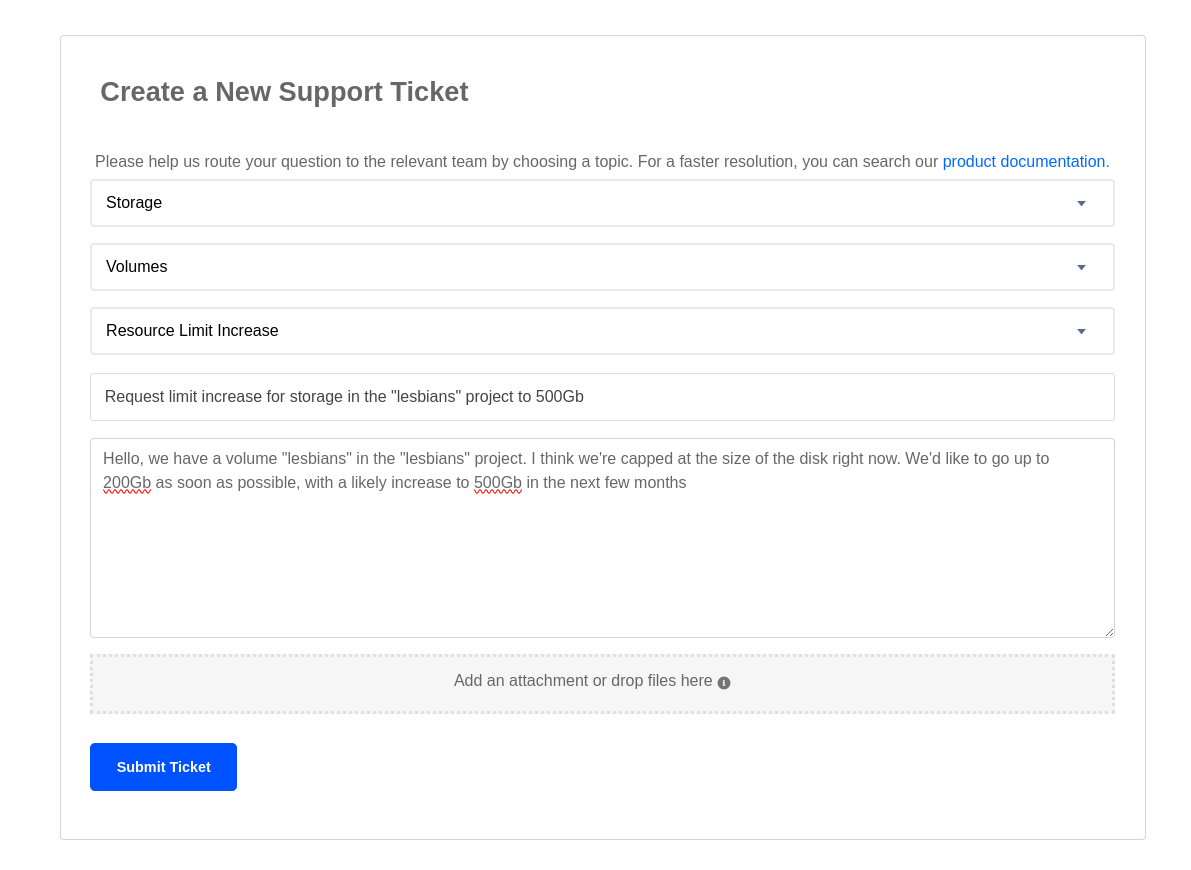Grab the description textarea resize handle
This screenshot has height=870, width=1191.
[1109, 632]
